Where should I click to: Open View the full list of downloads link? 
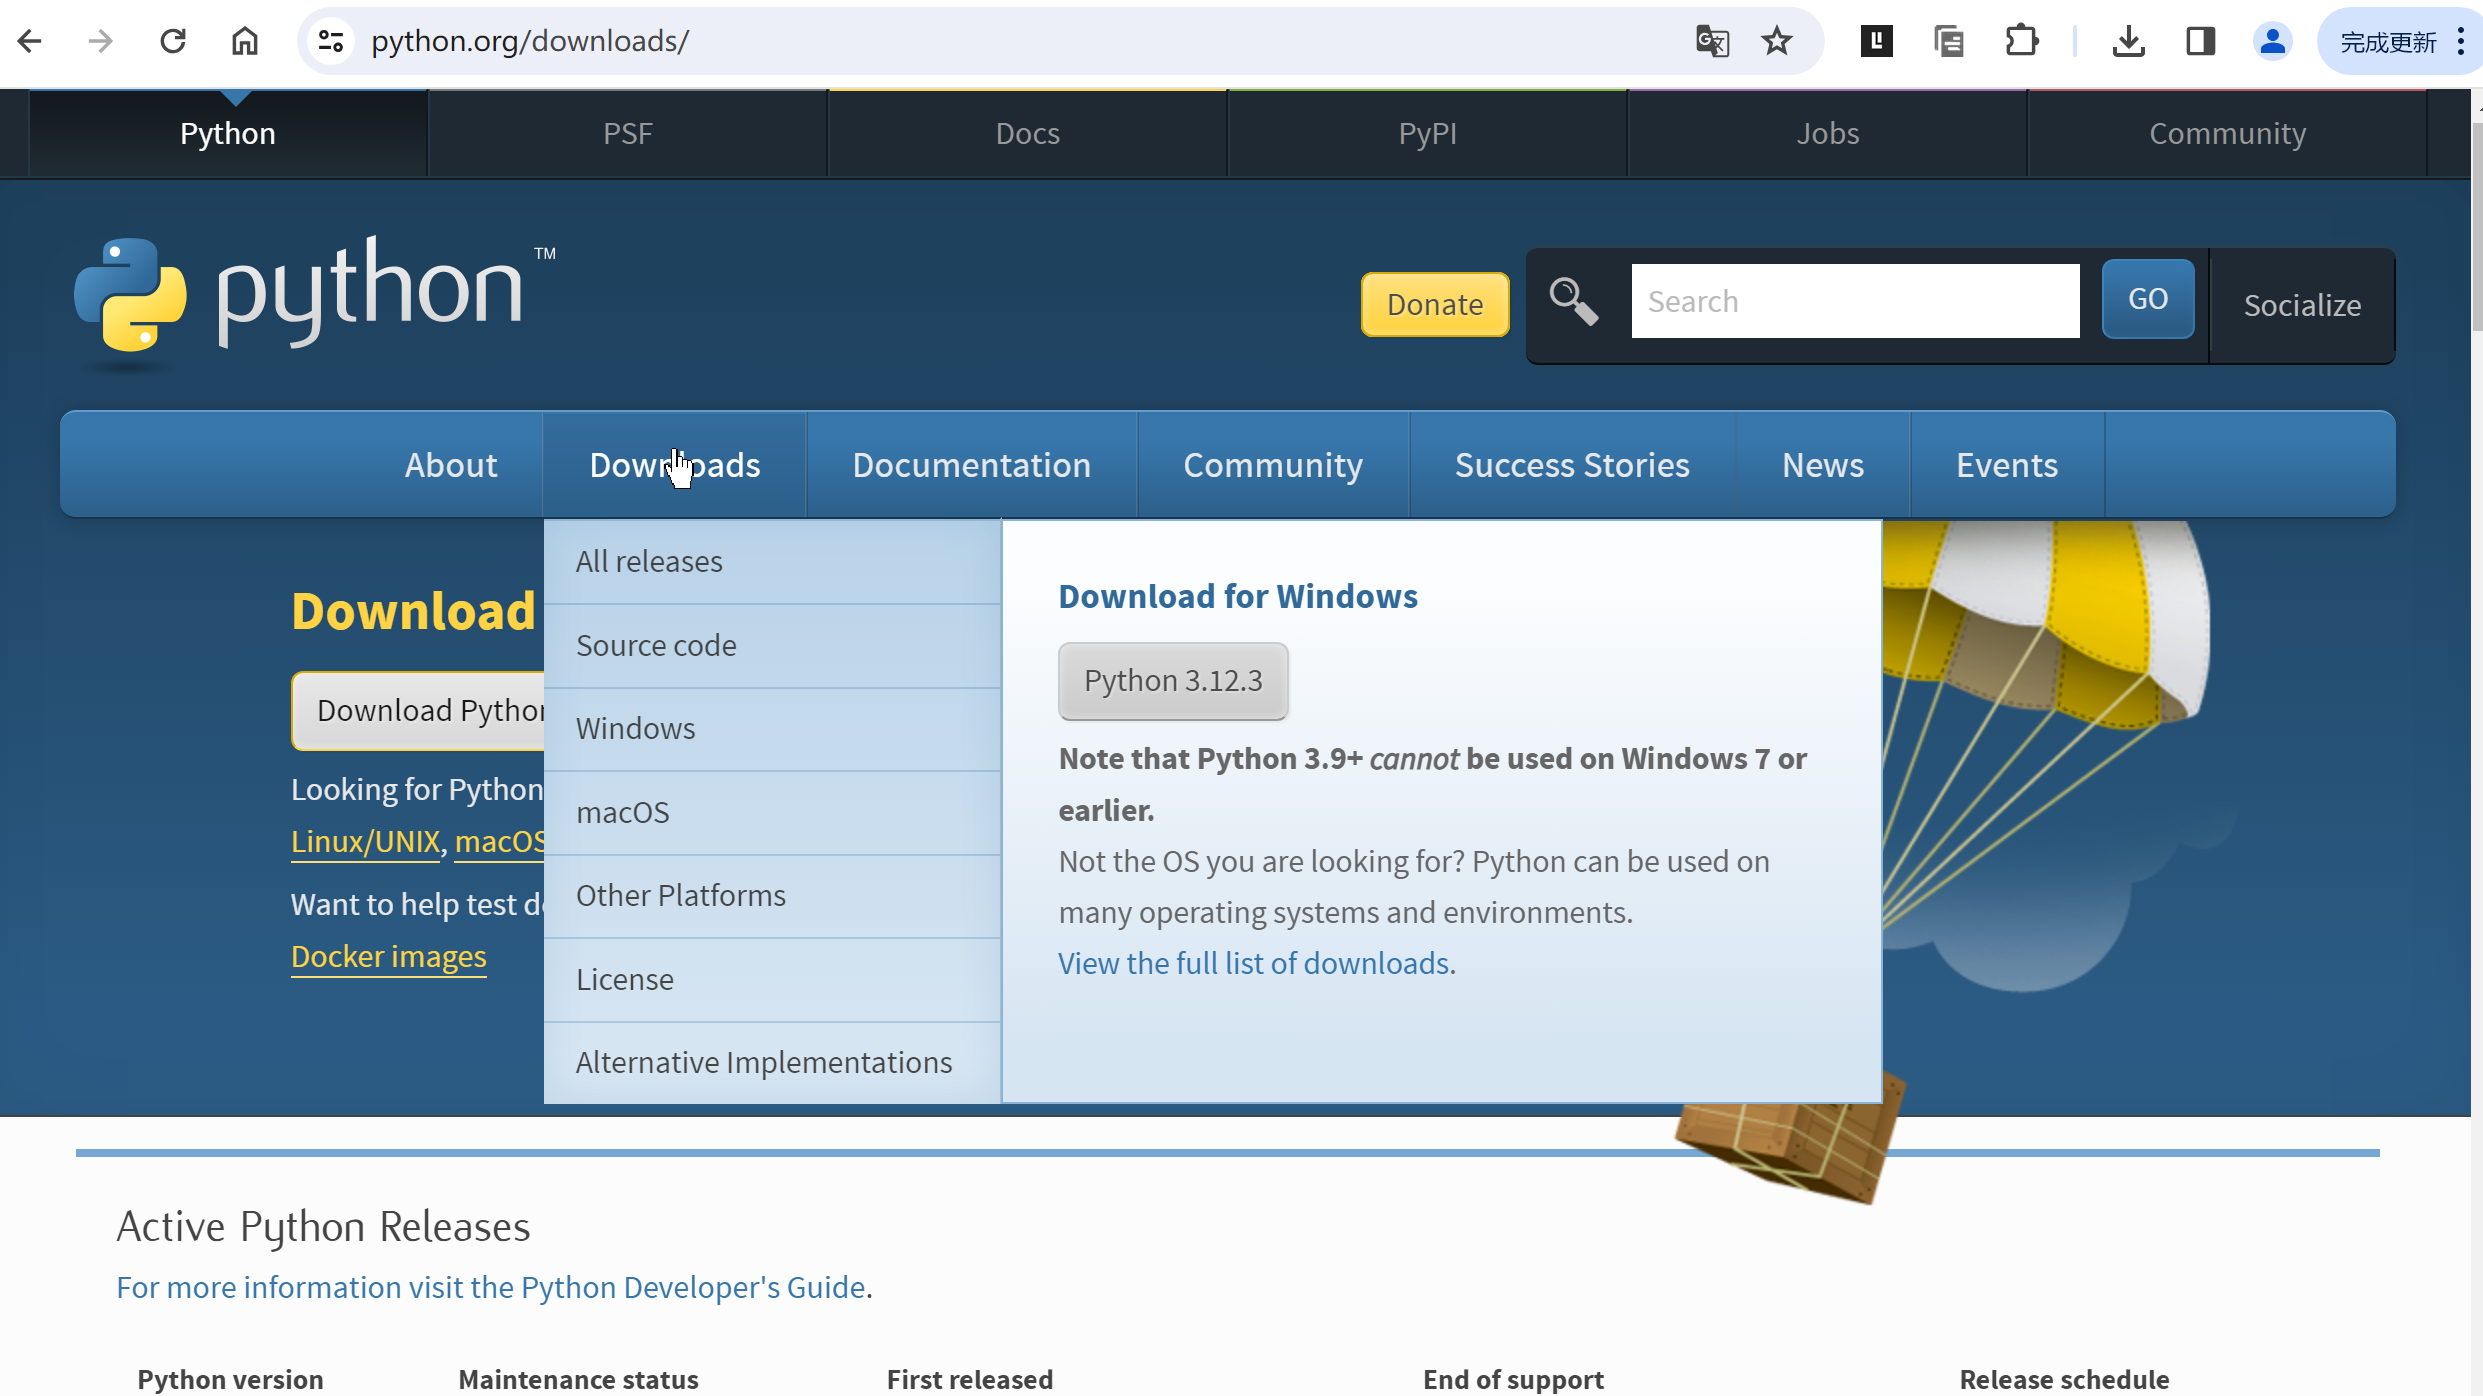point(1255,963)
